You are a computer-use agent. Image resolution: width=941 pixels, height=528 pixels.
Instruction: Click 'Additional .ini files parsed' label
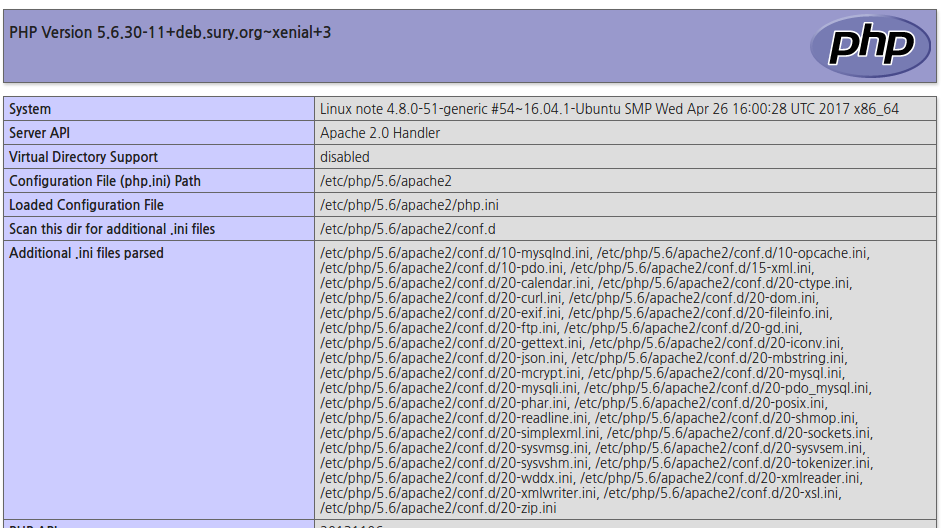point(86,253)
